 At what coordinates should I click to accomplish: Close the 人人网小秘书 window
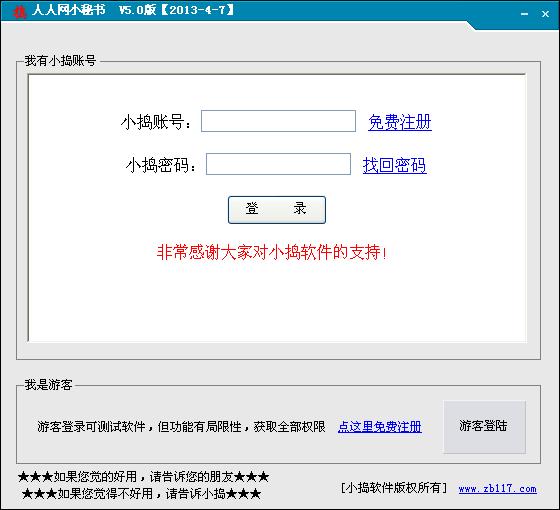click(x=545, y=14)
